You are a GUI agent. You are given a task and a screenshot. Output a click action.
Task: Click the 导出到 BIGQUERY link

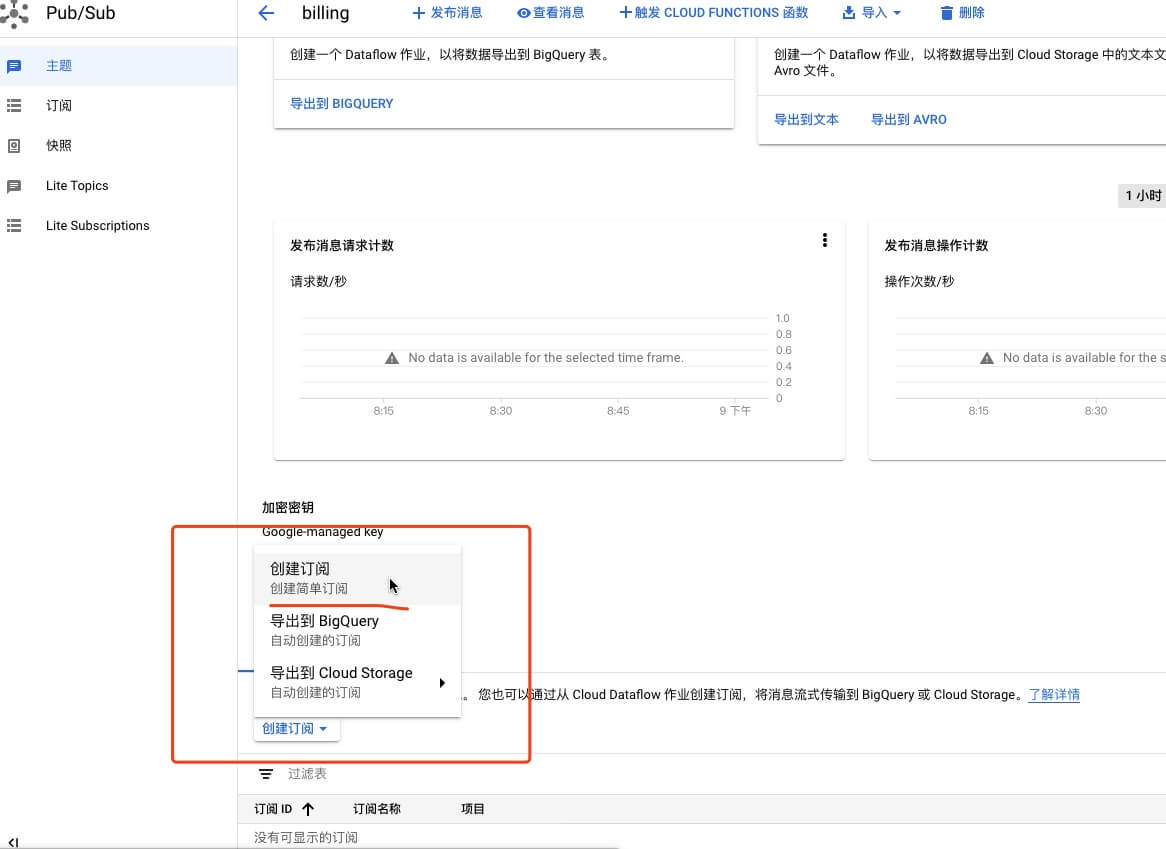coord(341,103)
